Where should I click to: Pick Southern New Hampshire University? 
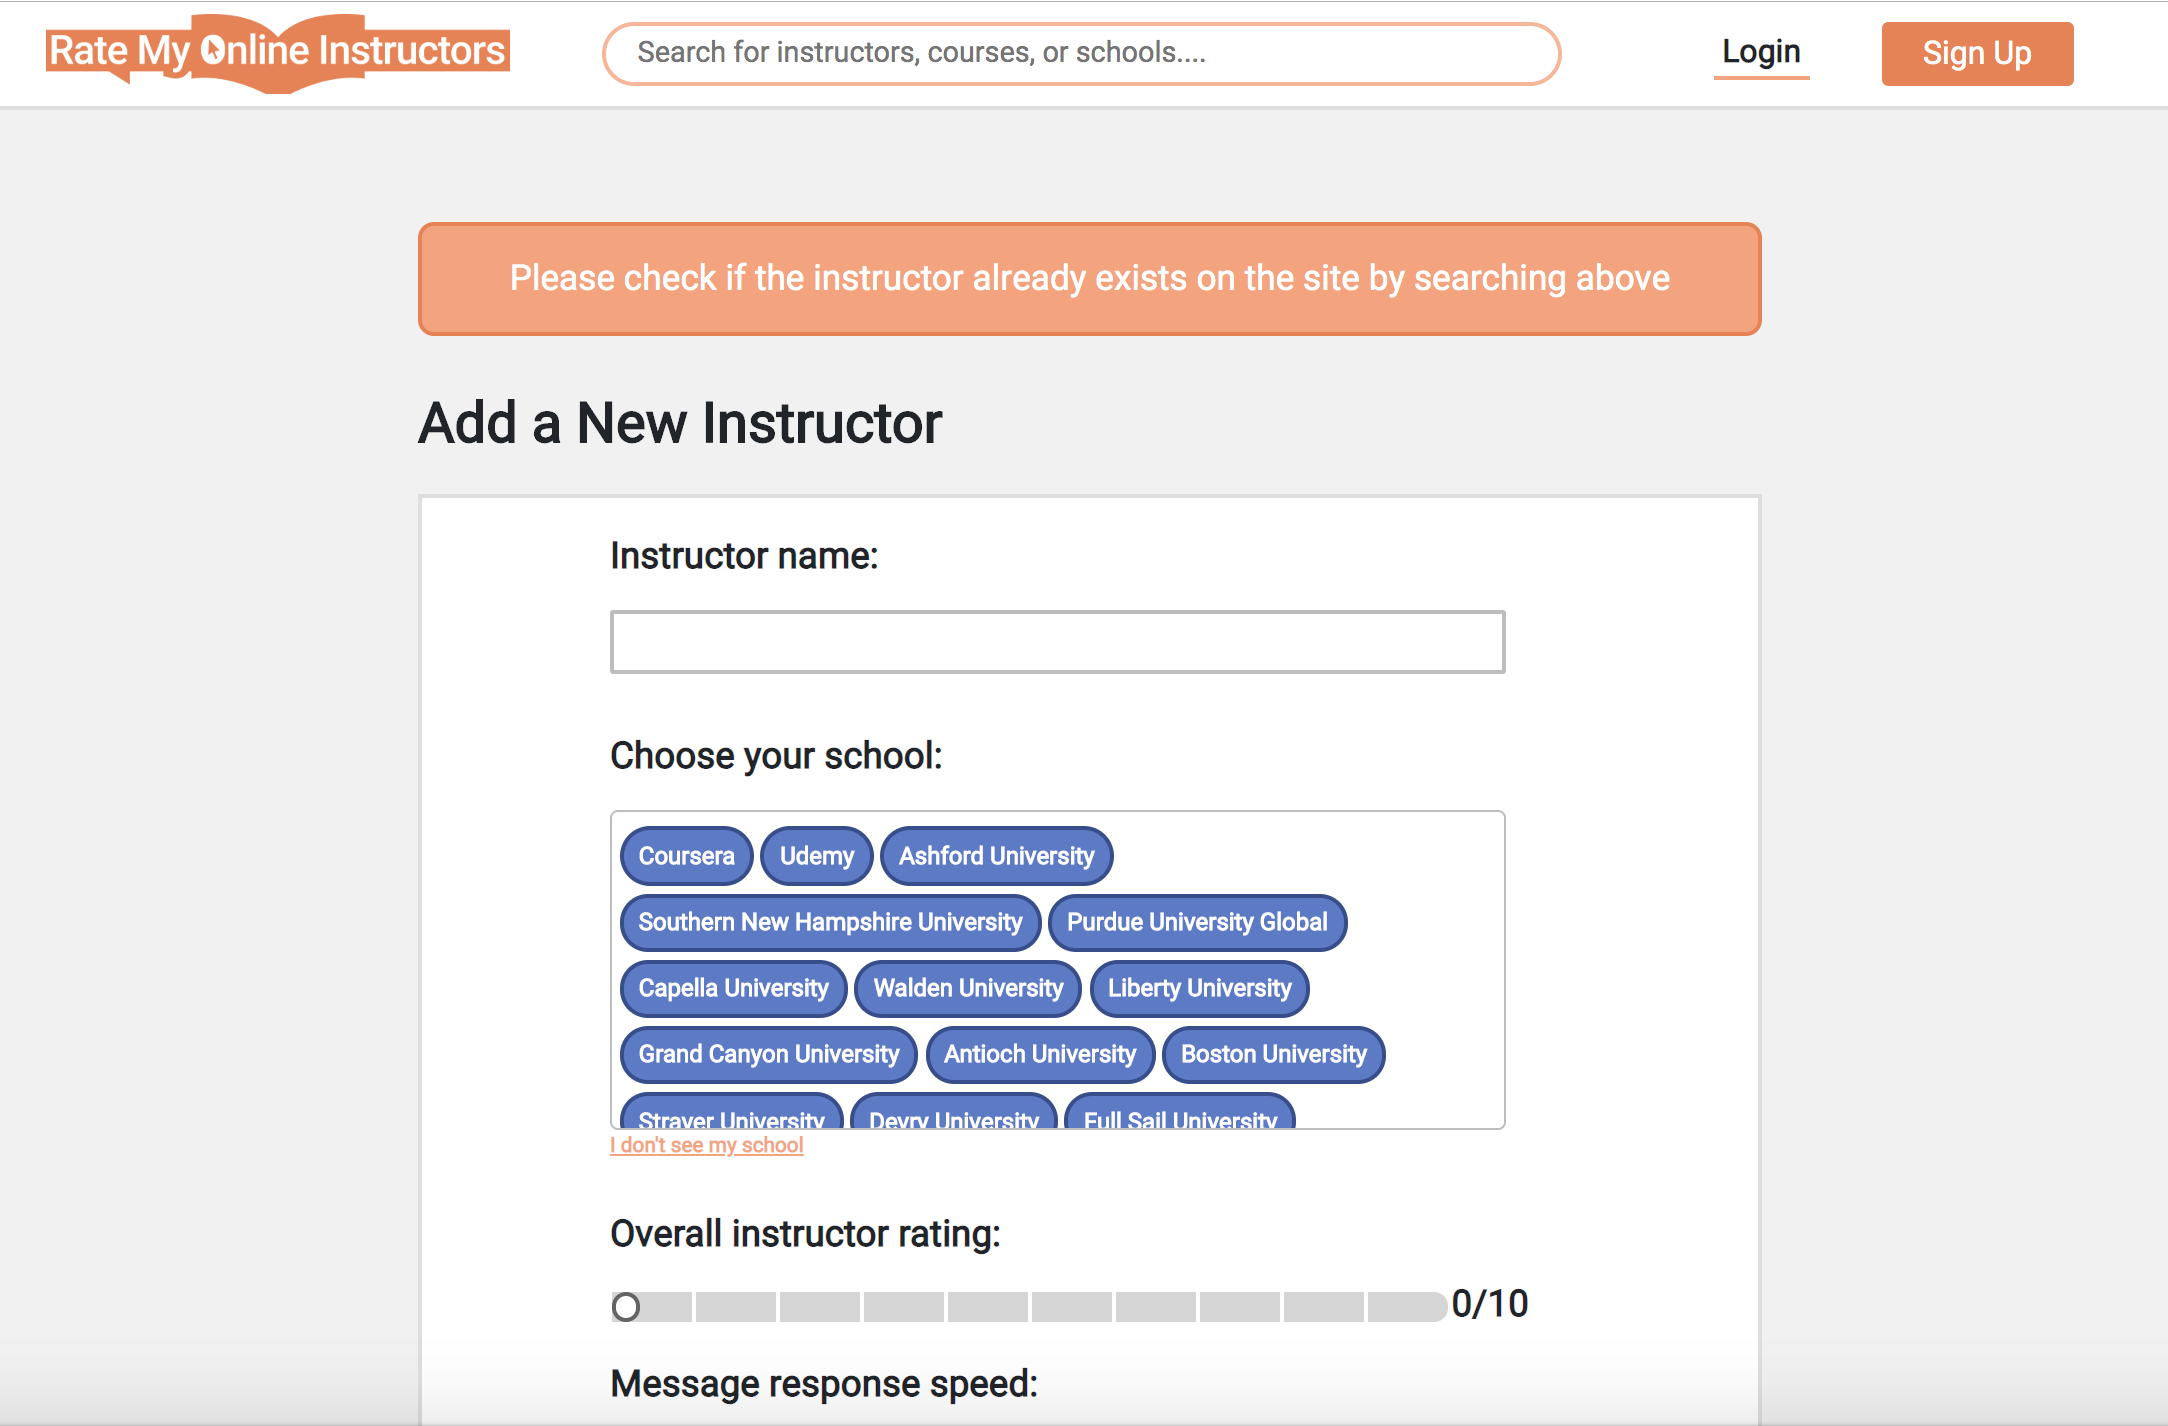coord(829,922)
